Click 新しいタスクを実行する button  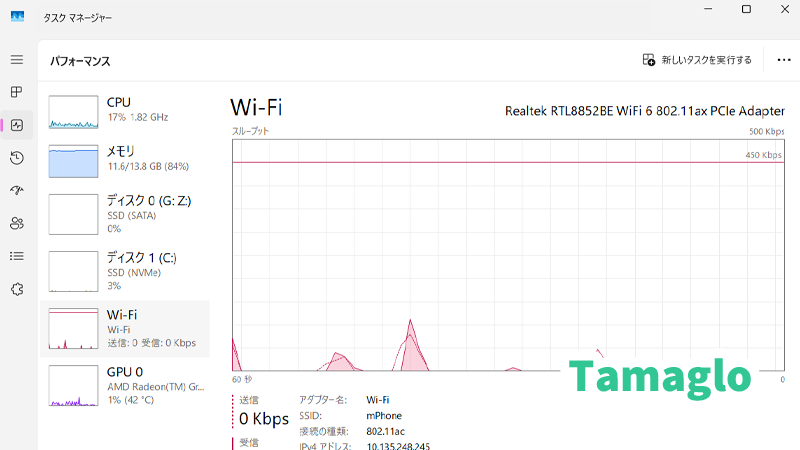pos(697,60)
